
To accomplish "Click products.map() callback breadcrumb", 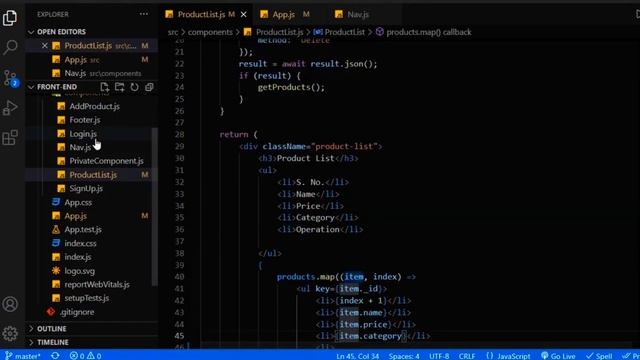I will (x=428, y=32).
